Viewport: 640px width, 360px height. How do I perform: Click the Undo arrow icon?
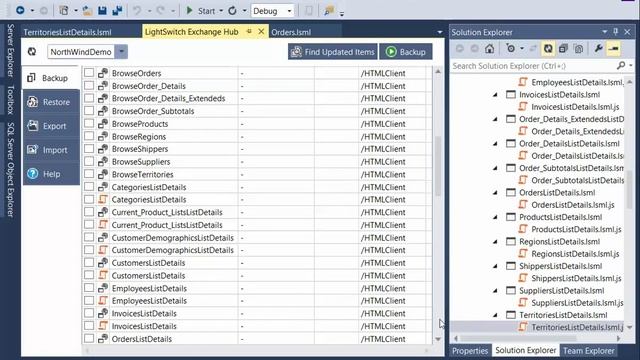(x=137, y=11)
